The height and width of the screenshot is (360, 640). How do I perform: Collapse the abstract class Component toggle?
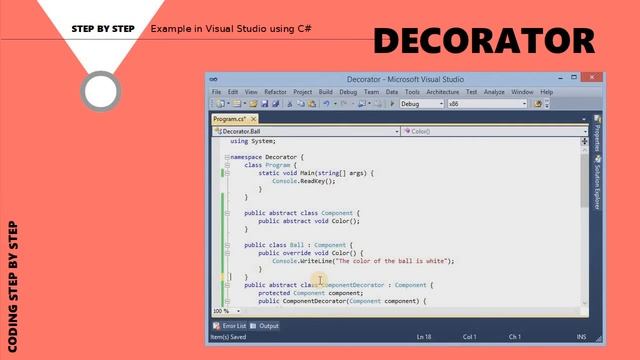227,213
